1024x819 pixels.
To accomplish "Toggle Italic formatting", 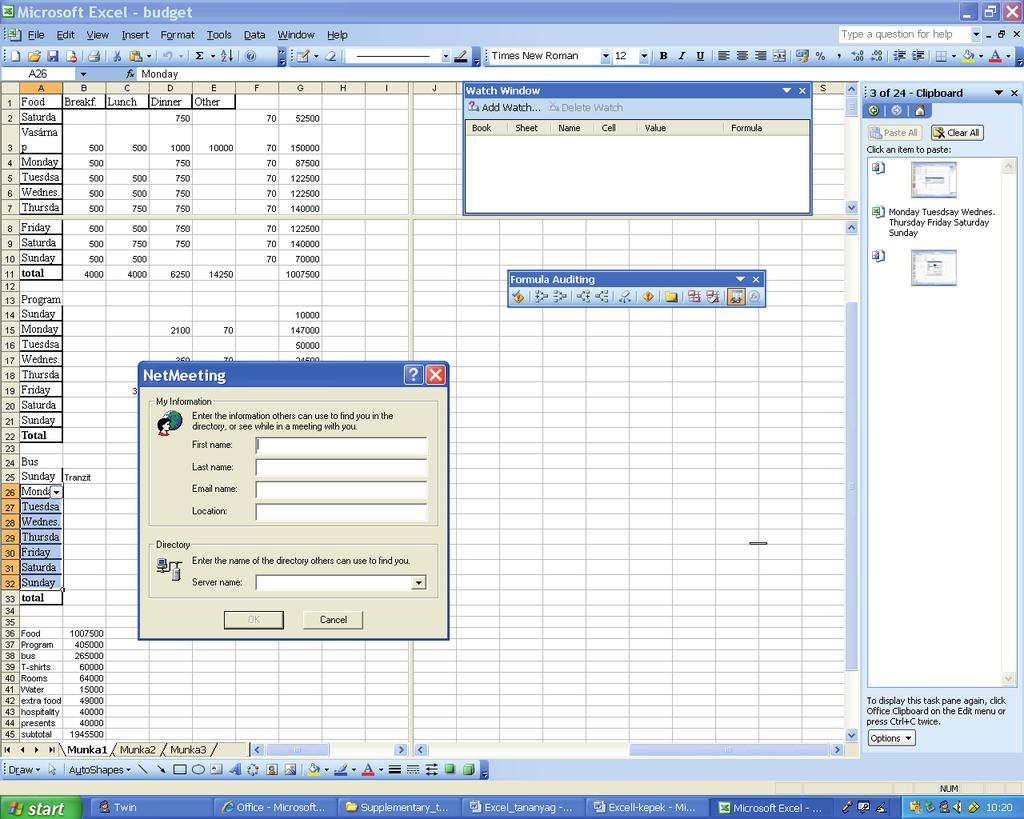I will point(682,56).
